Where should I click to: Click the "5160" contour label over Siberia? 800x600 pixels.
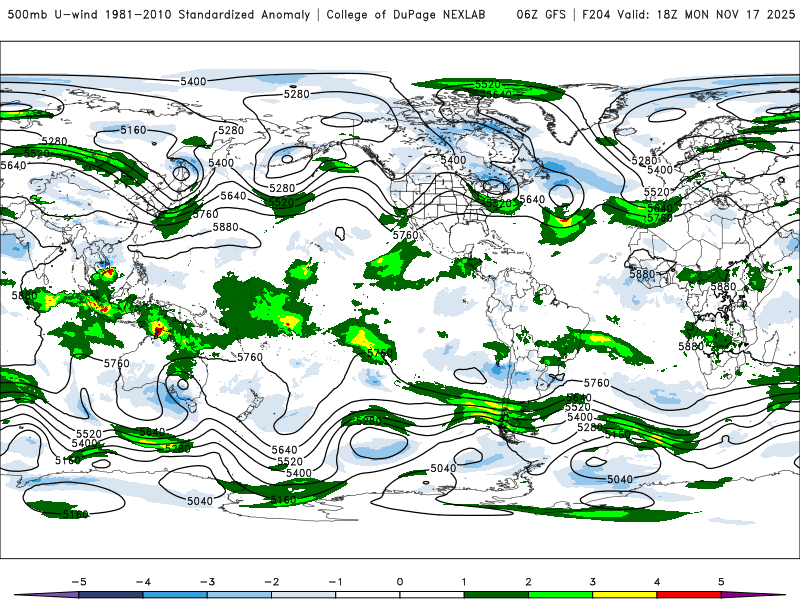133,130
